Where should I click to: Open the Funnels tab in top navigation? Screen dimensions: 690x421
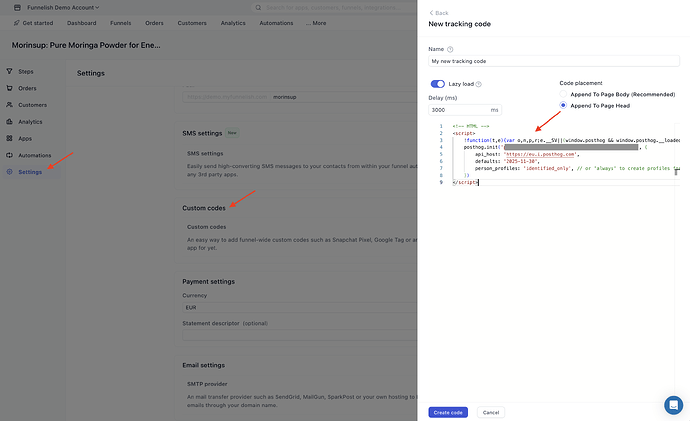pos(121,22)
